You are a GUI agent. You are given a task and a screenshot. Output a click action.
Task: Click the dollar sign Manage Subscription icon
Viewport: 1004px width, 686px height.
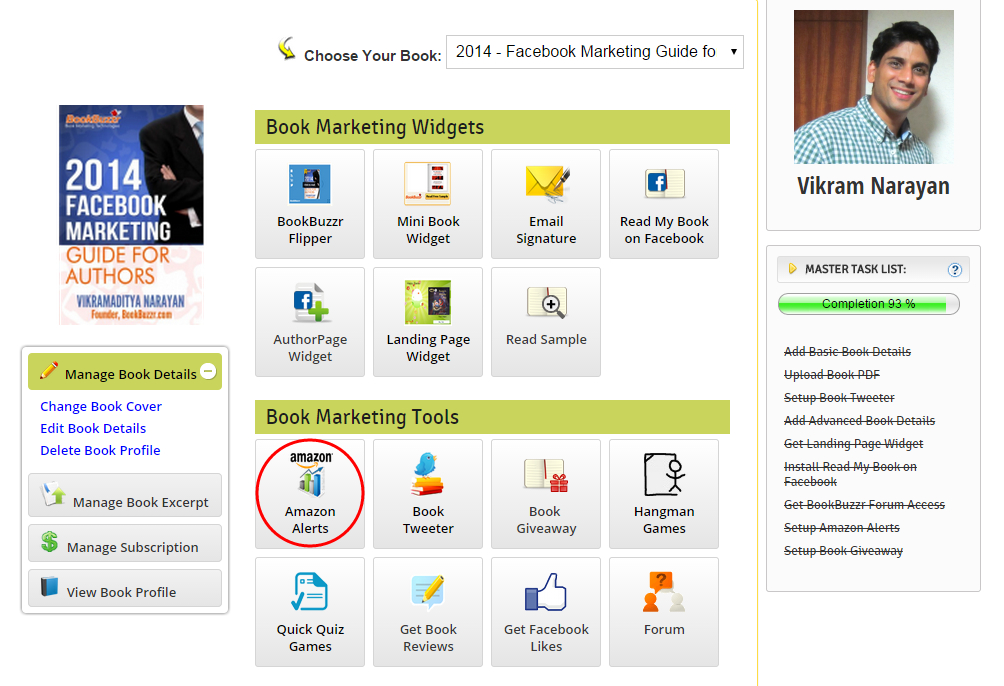(x=49, y=542)
